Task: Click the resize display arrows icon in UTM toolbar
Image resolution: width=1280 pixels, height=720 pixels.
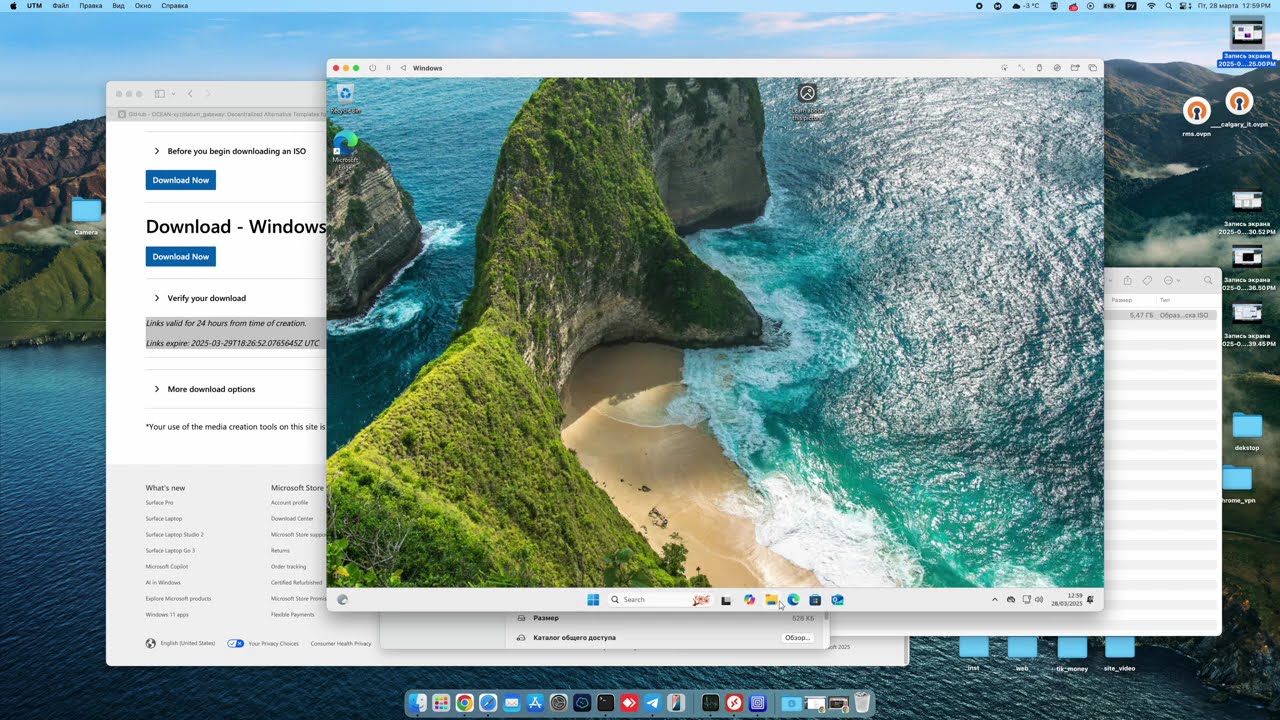Action: tap(1021, 68)
